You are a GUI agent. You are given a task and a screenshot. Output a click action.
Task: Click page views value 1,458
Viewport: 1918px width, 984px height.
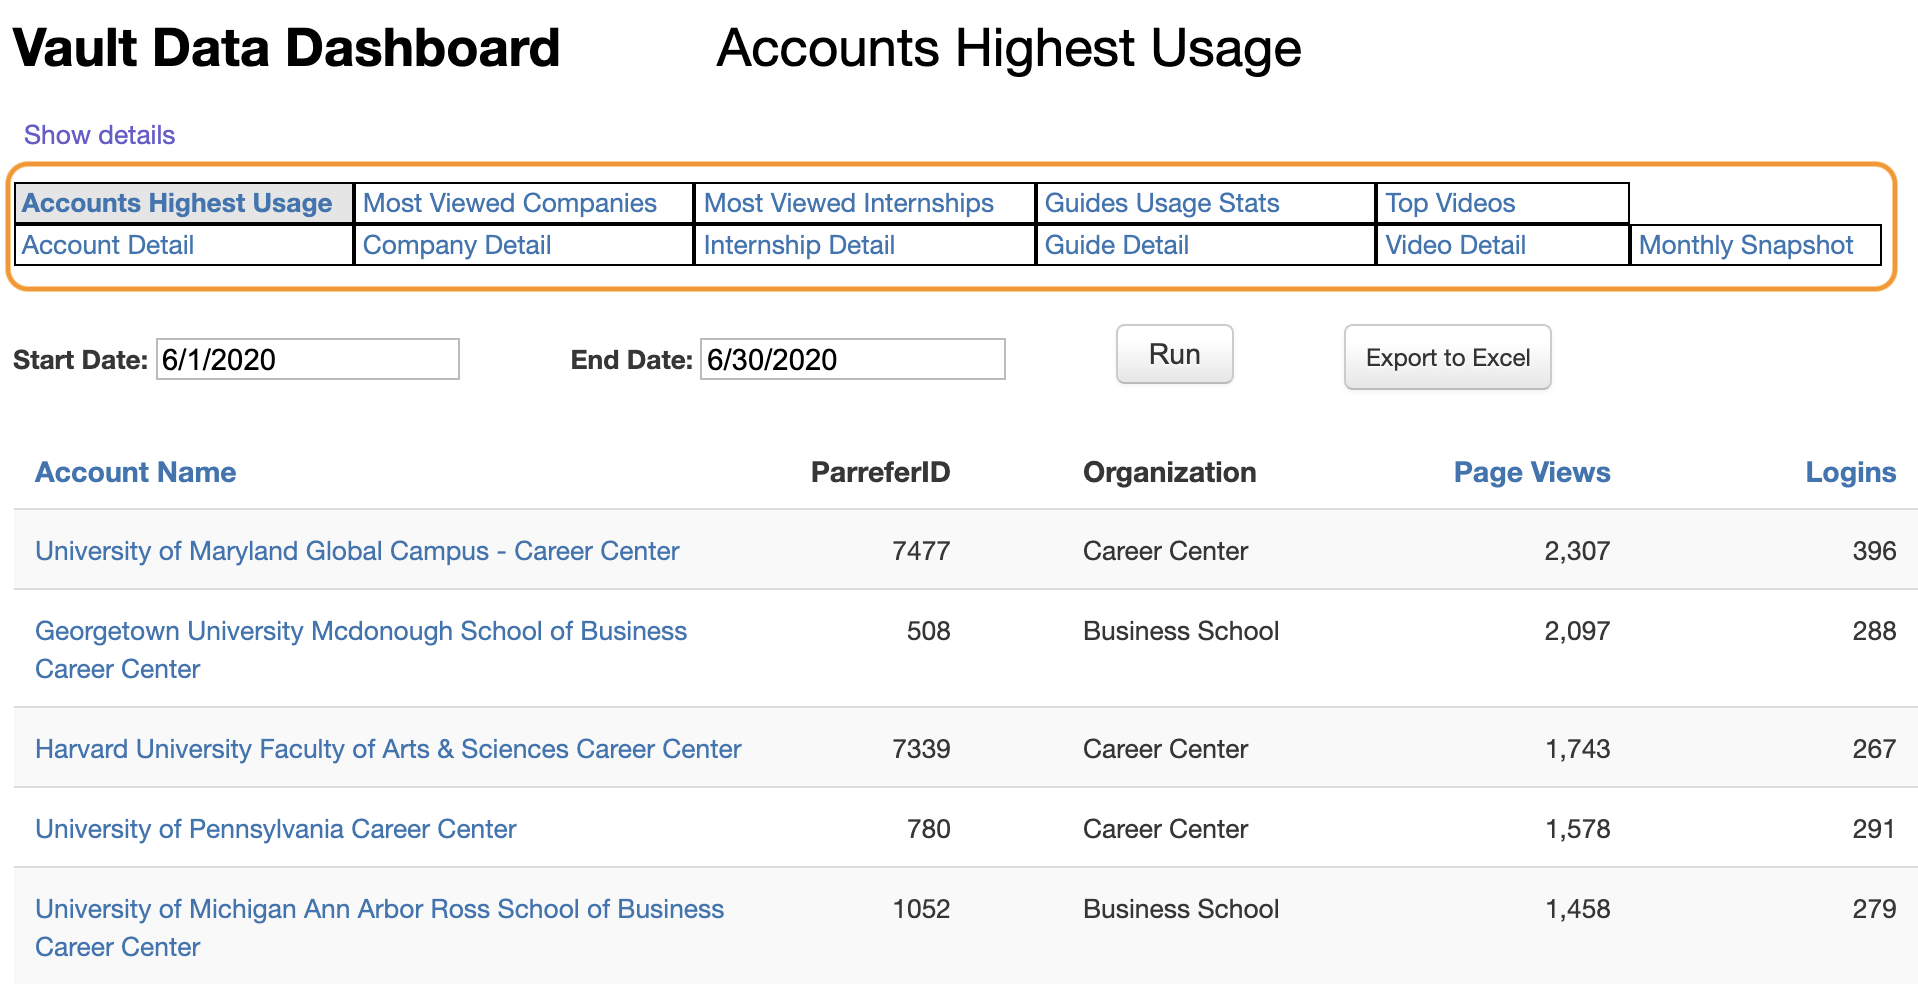click(x=1577, y=909)
